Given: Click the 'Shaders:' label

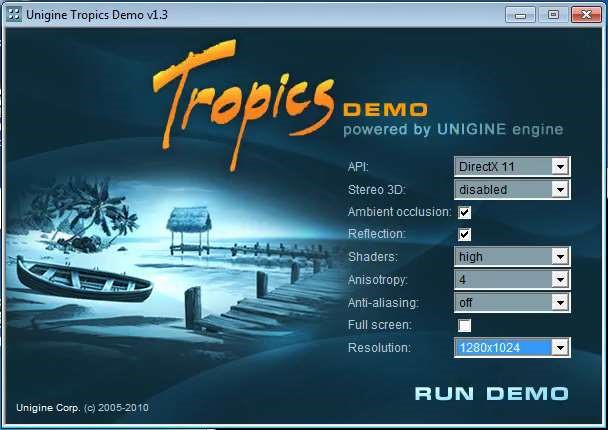Looking at the screenshot, I should [x=373, y=257].
